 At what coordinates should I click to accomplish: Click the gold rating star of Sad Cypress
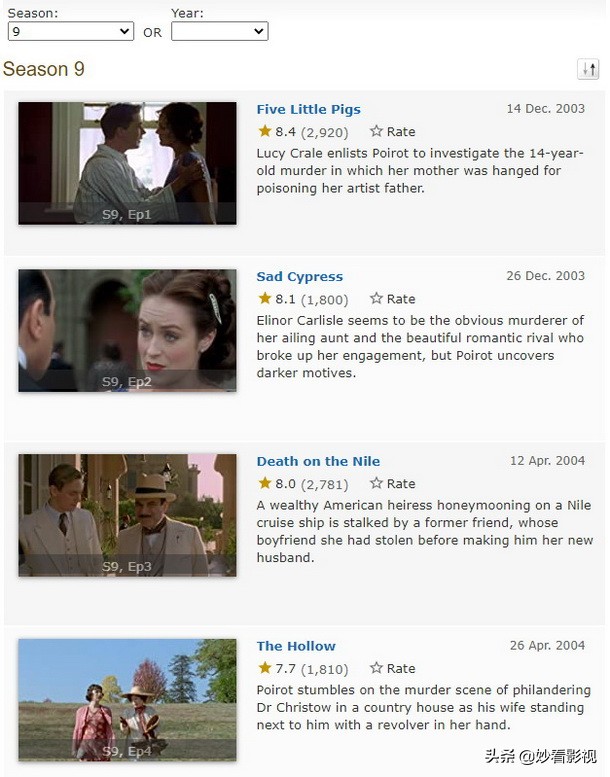click(265, 298)
